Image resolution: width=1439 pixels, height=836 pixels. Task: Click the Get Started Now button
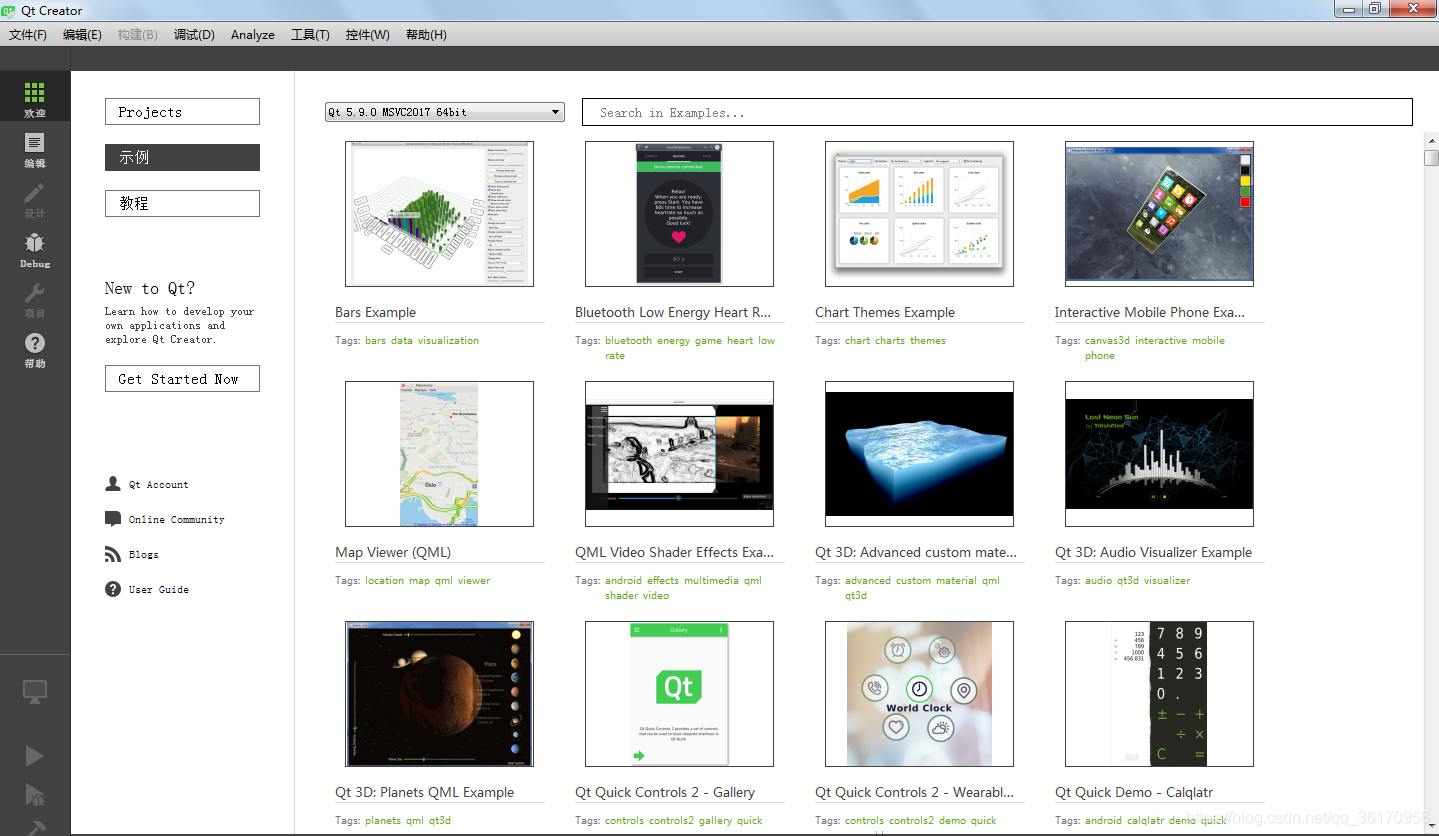tap(182, 379)
